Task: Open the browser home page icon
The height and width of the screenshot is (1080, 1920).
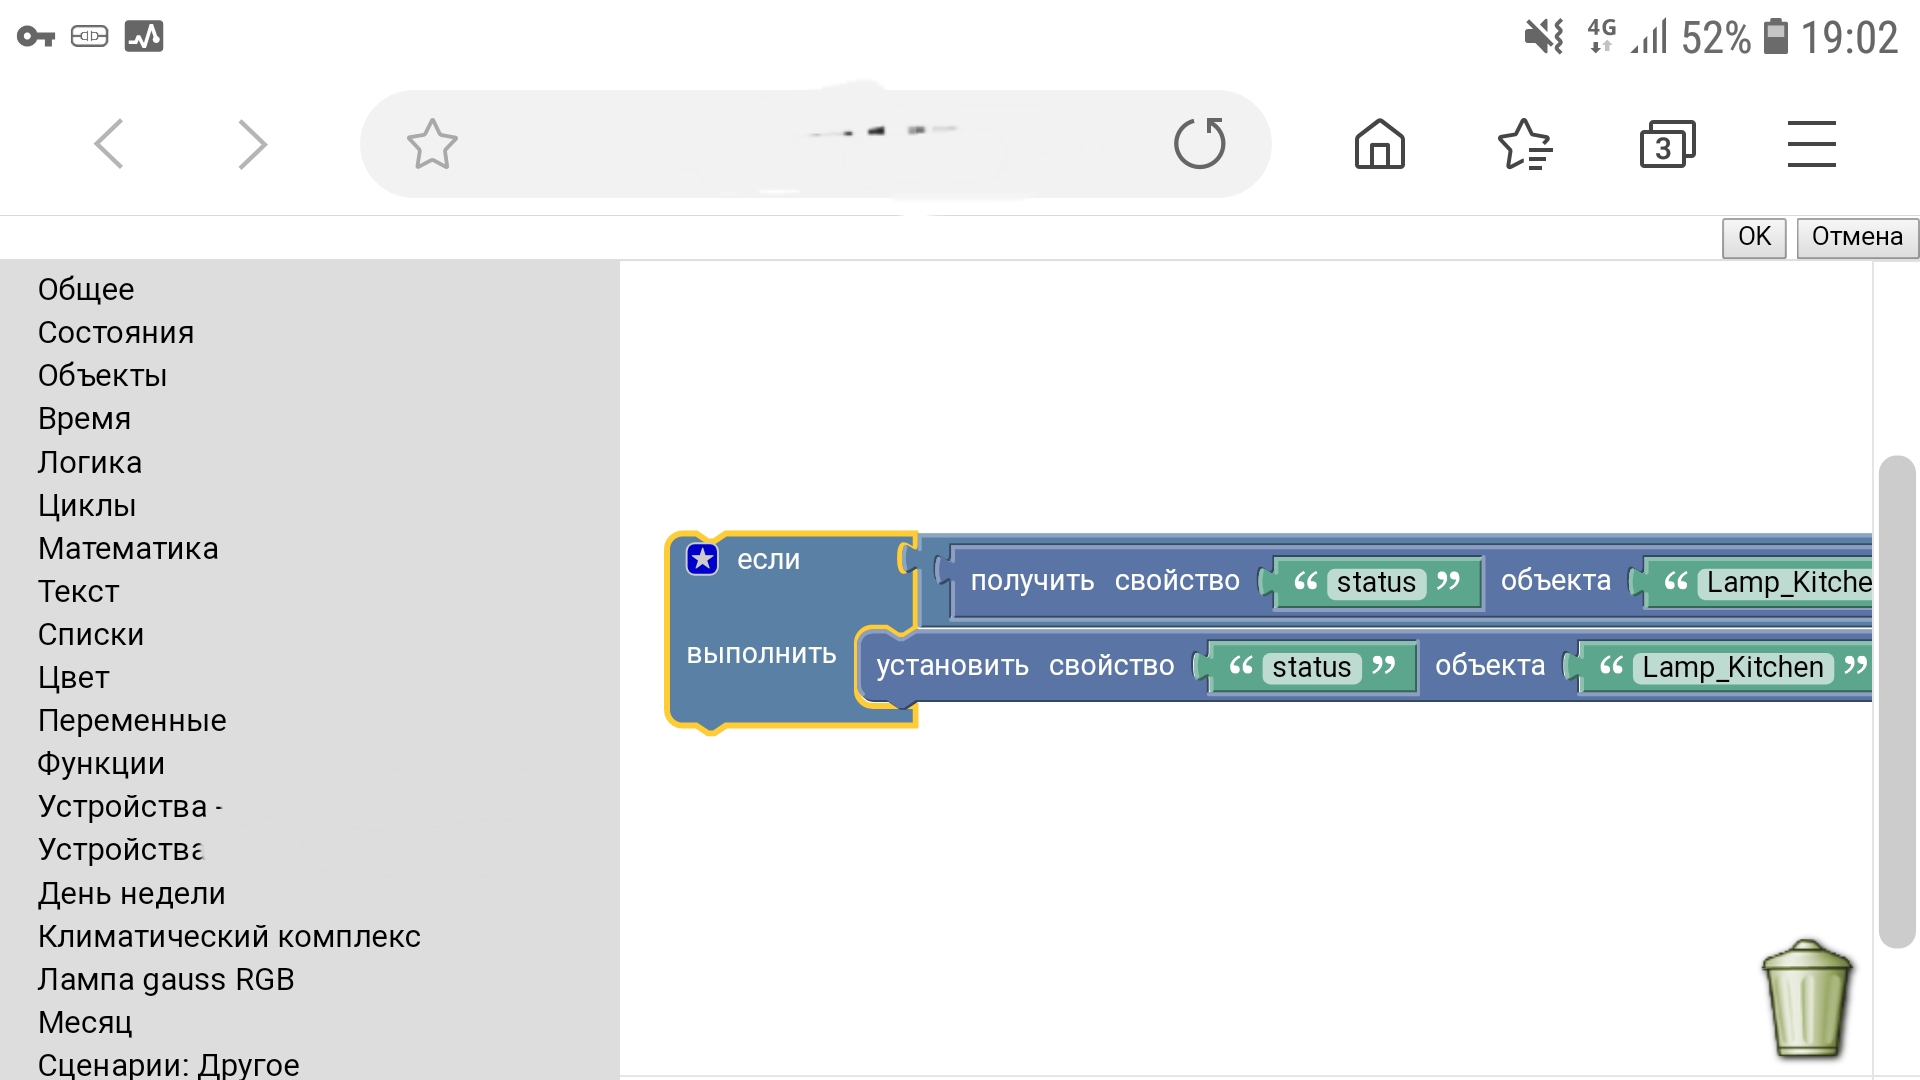Action: (1379, 144)
